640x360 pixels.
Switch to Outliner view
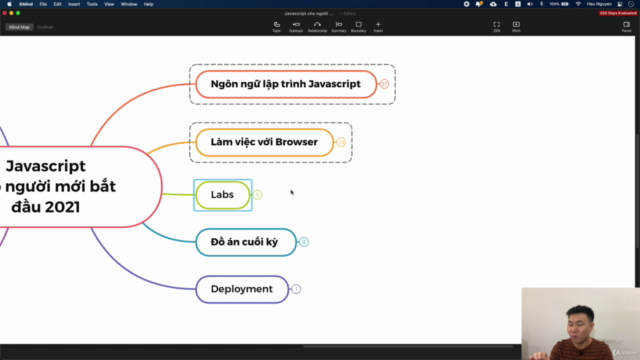coord(45,27)
